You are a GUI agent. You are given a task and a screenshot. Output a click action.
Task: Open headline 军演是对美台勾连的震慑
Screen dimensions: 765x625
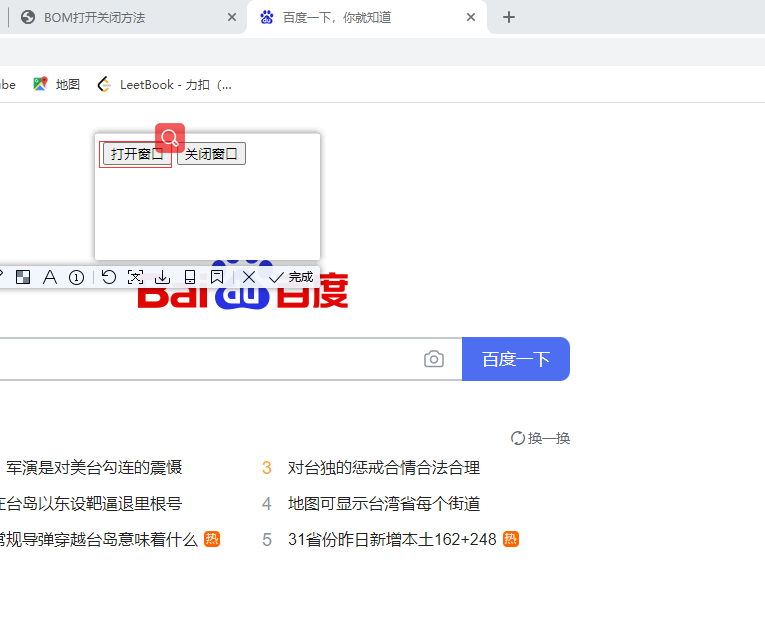coord(94,467)
